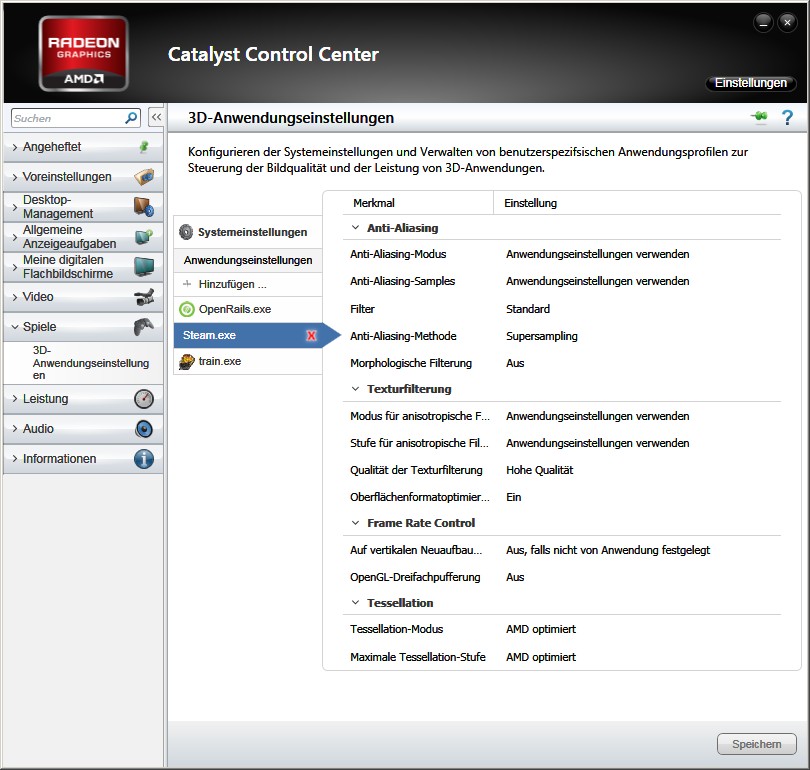Viewport: 810px width, 770px height.
Task: Change vertical refresh wait setting value
Action: pyautogui.click(x=608, y=550)
